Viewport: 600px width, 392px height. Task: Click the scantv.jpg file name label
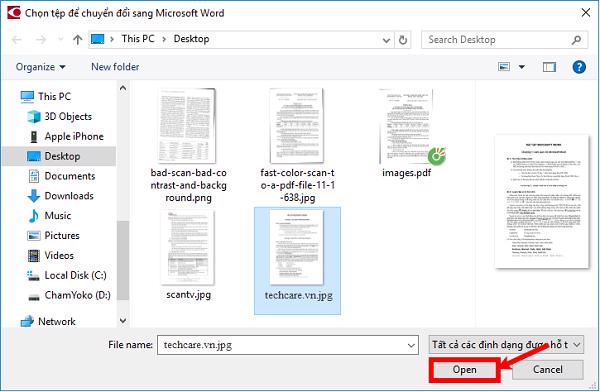tap(188, 295)
